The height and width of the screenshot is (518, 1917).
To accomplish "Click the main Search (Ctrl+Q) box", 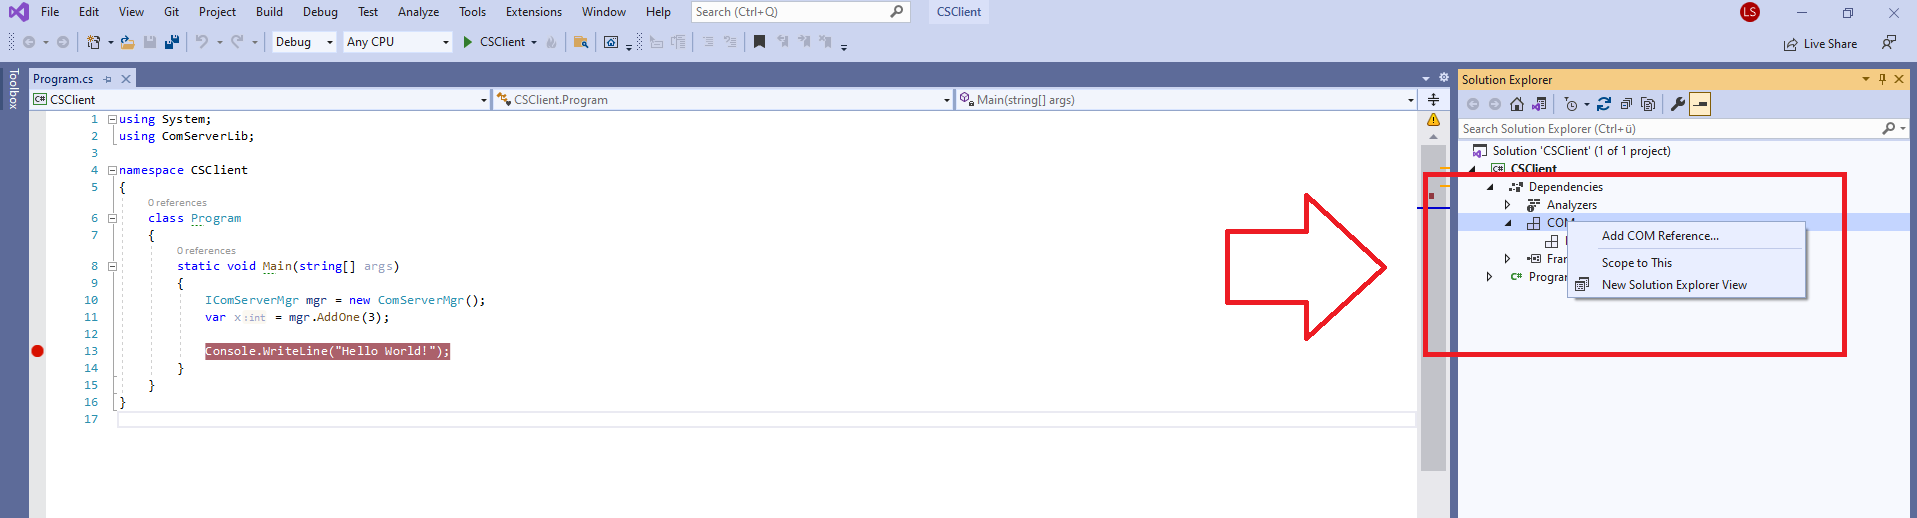I will click(800, 12).
